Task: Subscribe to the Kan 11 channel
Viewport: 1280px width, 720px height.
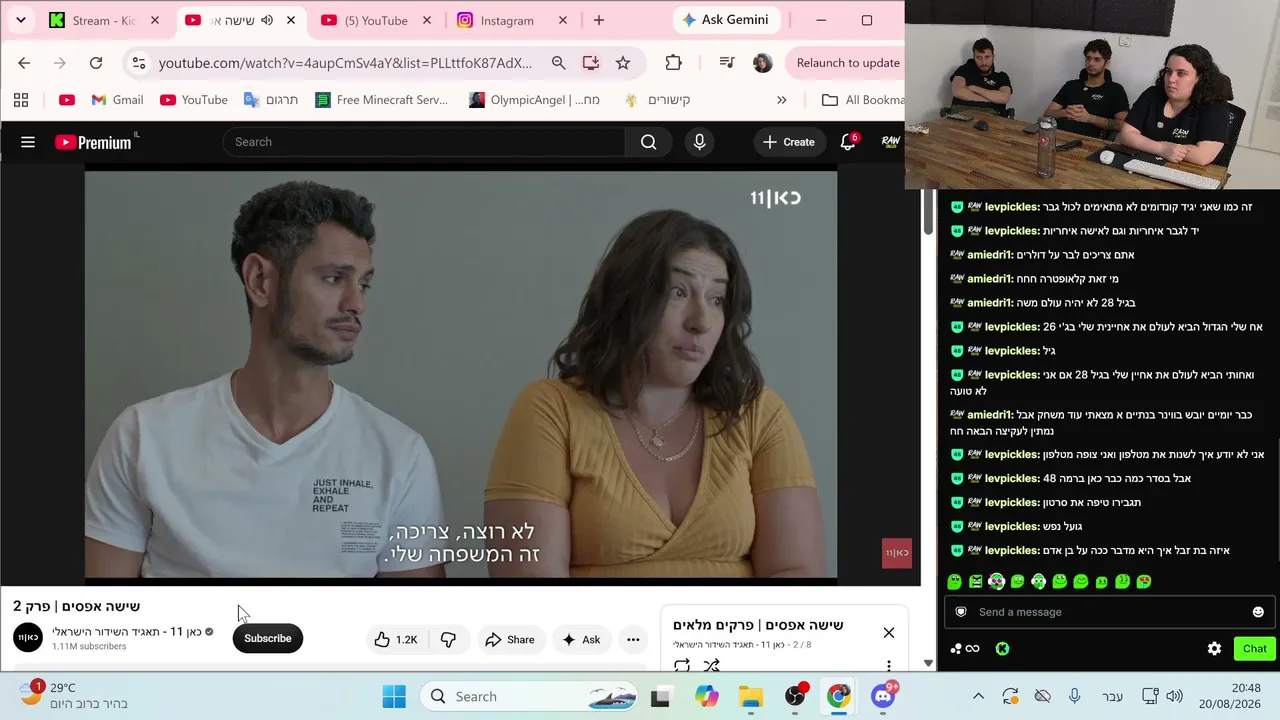Action: click(267, 639)
